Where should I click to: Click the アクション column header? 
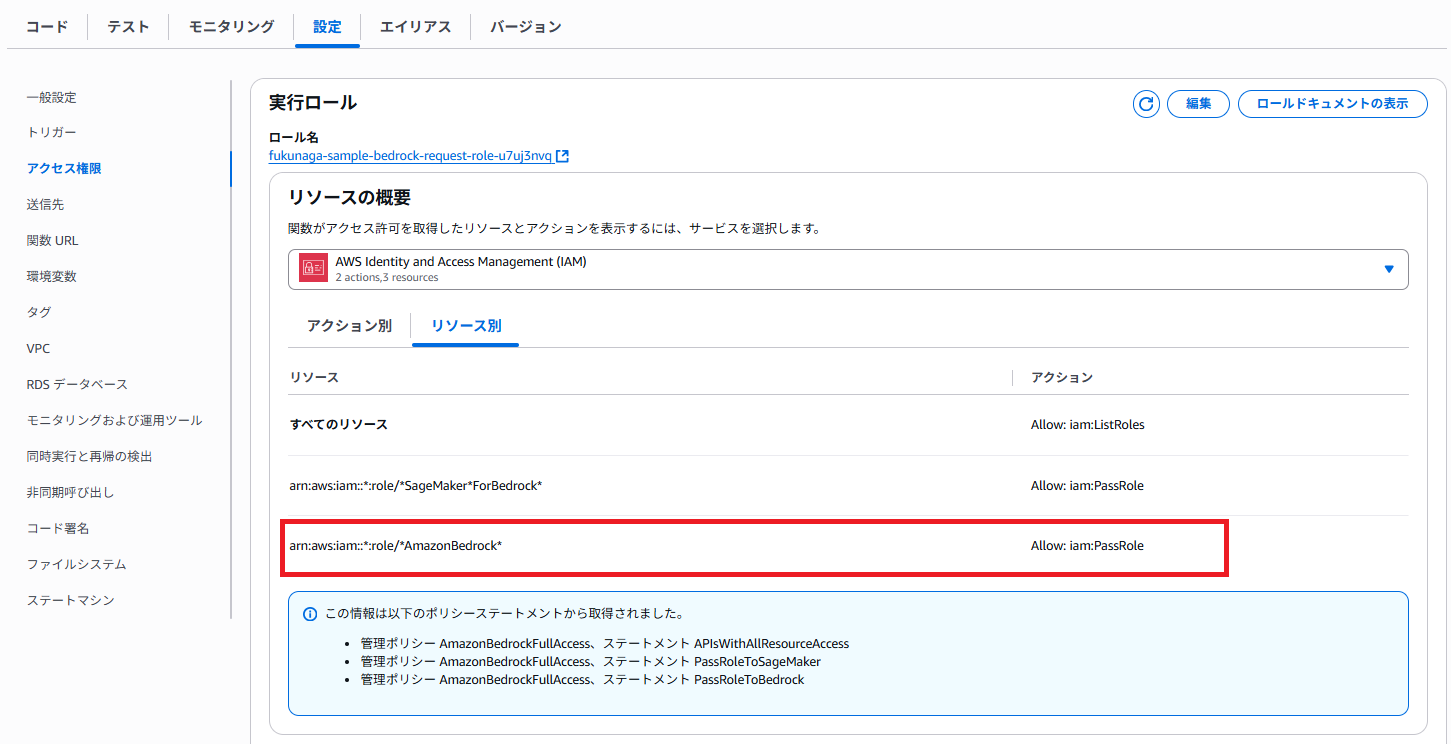point(1062,378)
